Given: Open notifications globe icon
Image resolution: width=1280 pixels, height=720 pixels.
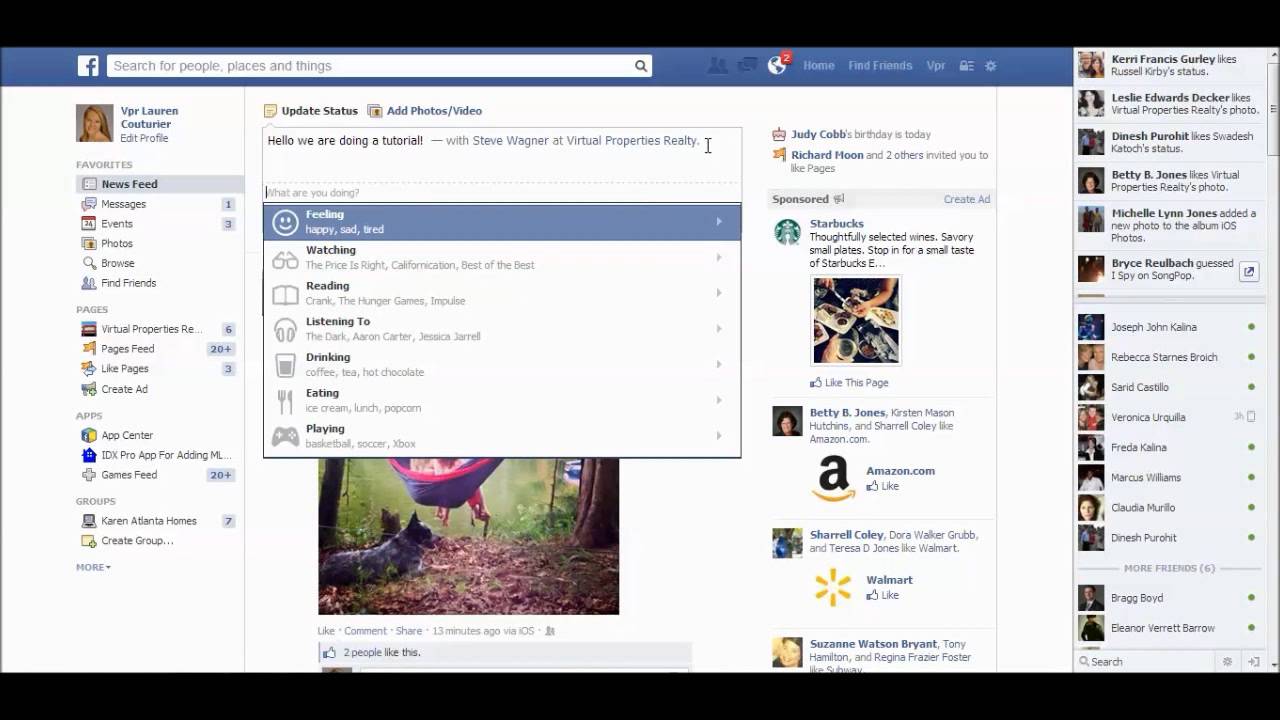Looking at the screenshot, I should click(777, 66).
